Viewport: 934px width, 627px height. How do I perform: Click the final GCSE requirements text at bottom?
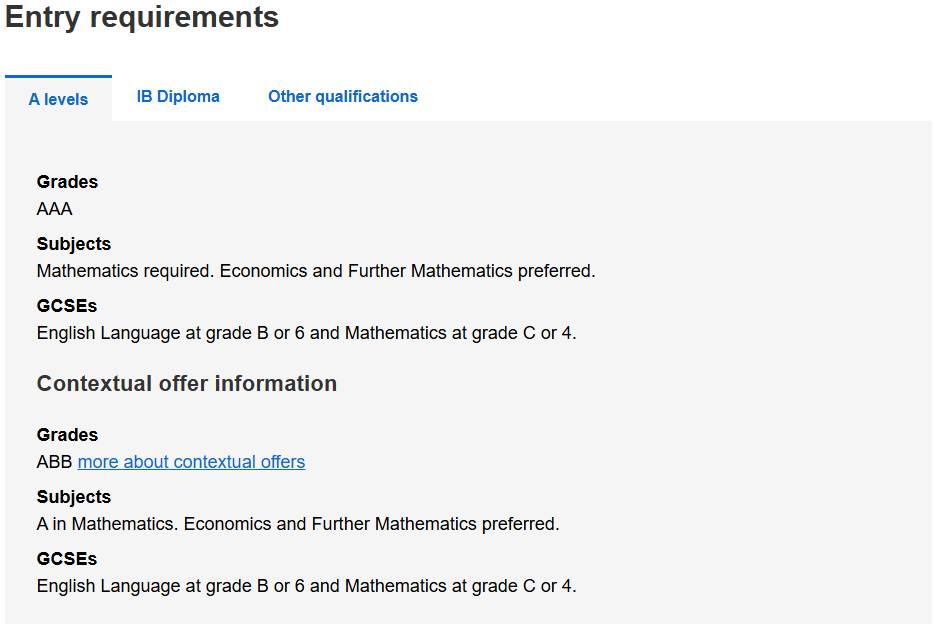tap(306, 586)
